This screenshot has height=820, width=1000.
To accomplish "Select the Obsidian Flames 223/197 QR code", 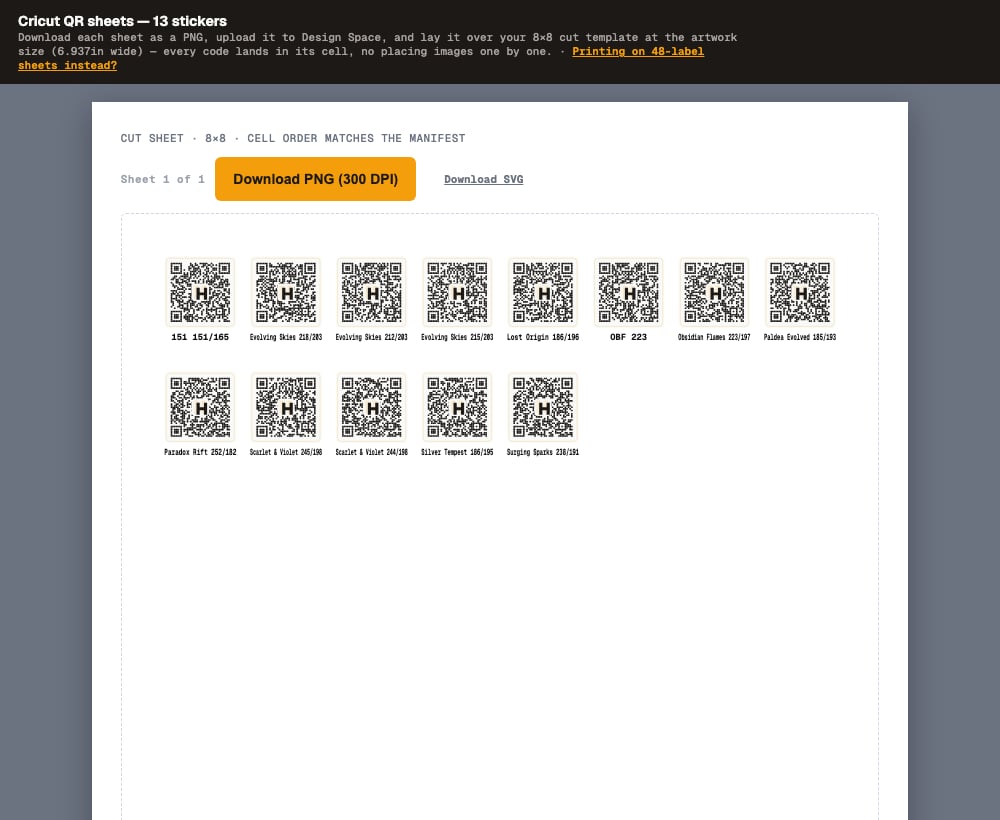I will pos(714,292).
